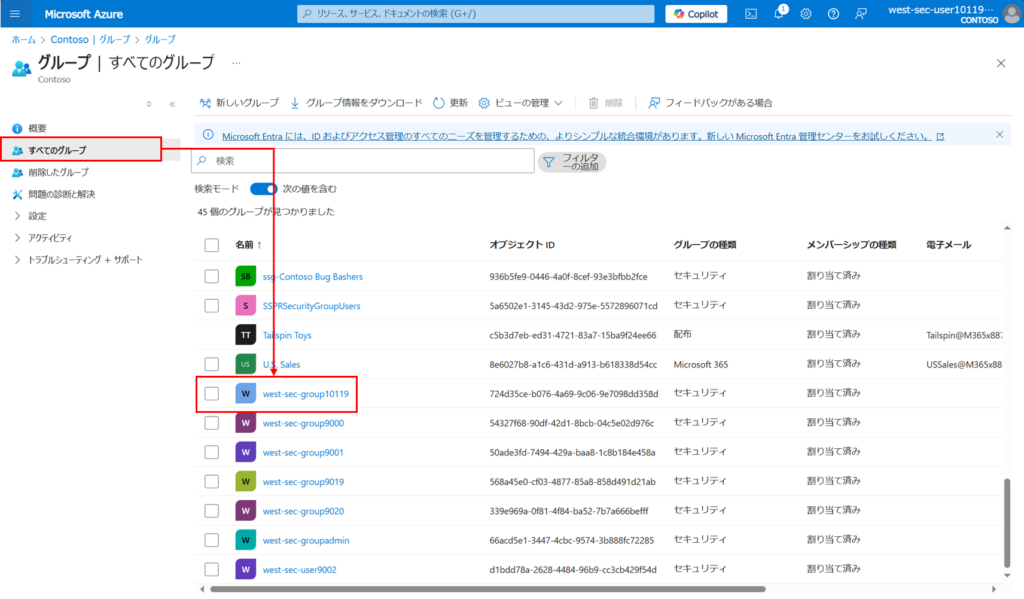This screenshot has height=599, width=1024.
Task: Open SSPRSecurityGroupUsers group
Action: 311,306
